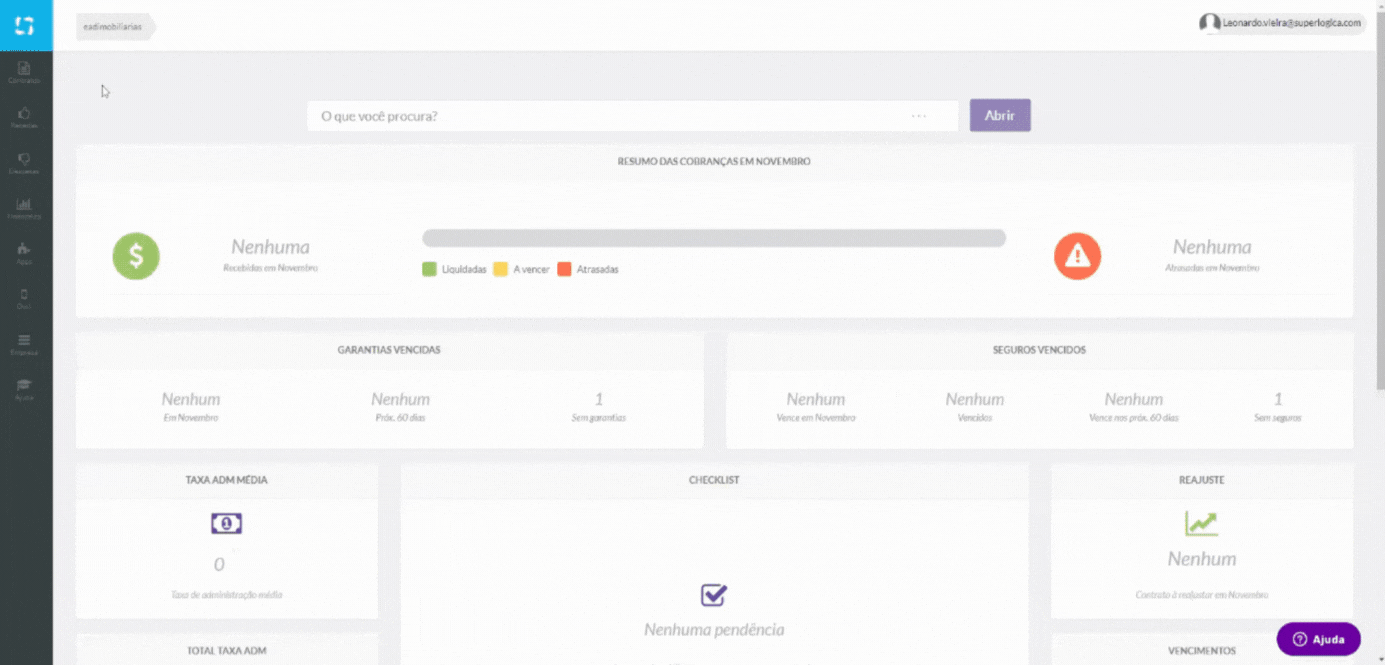Click the 'Resumo das cobranças em Novembro' header
1385x665 pixels.
tap(714, 161)
